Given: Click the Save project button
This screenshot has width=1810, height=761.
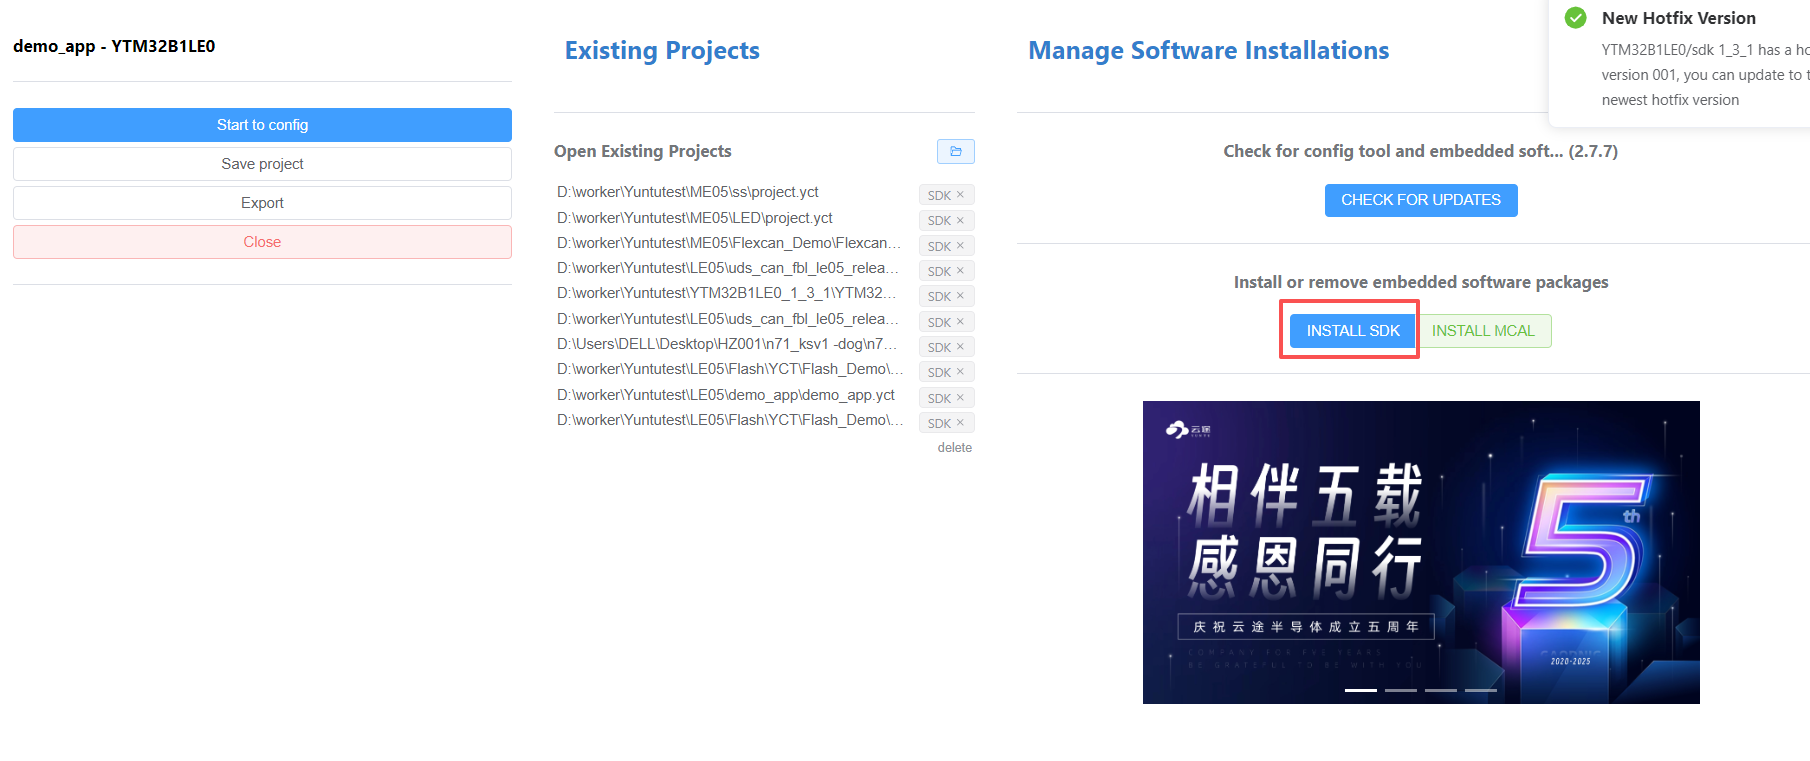Looking at the screenshot, I should pos(262,164).
